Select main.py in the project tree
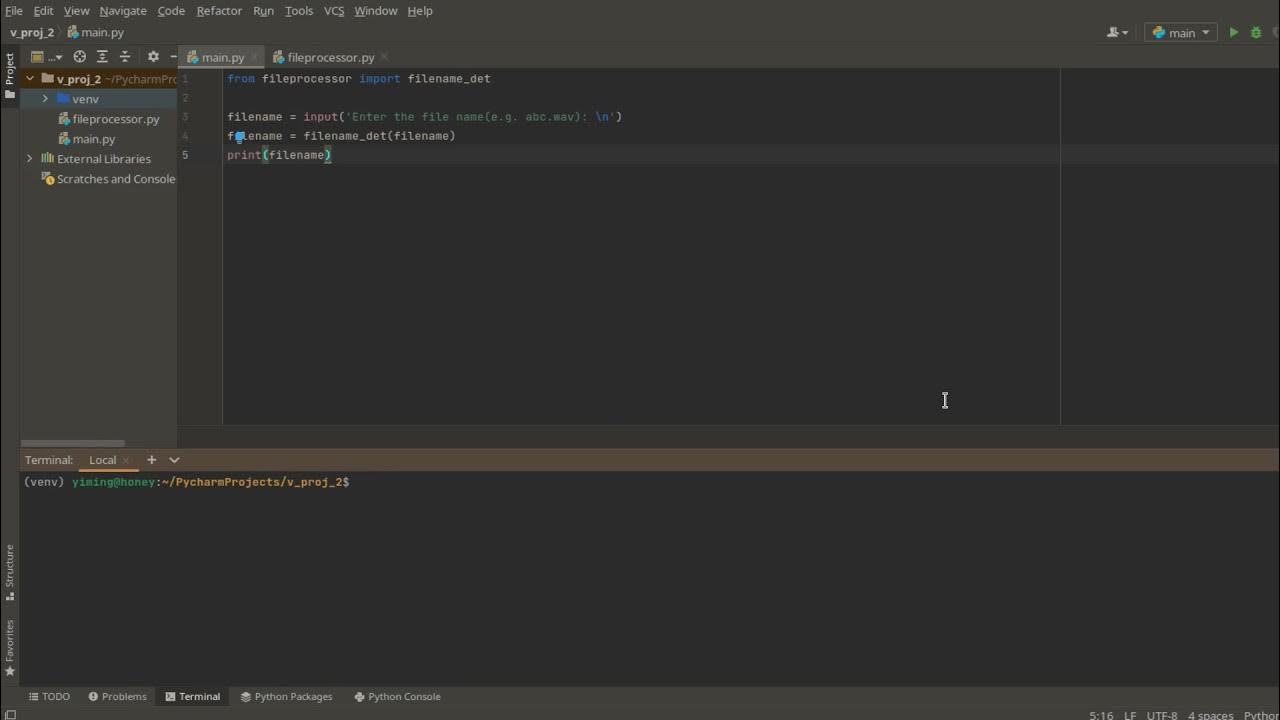This screenshot has width=1280, height=720. coord(93,139)
